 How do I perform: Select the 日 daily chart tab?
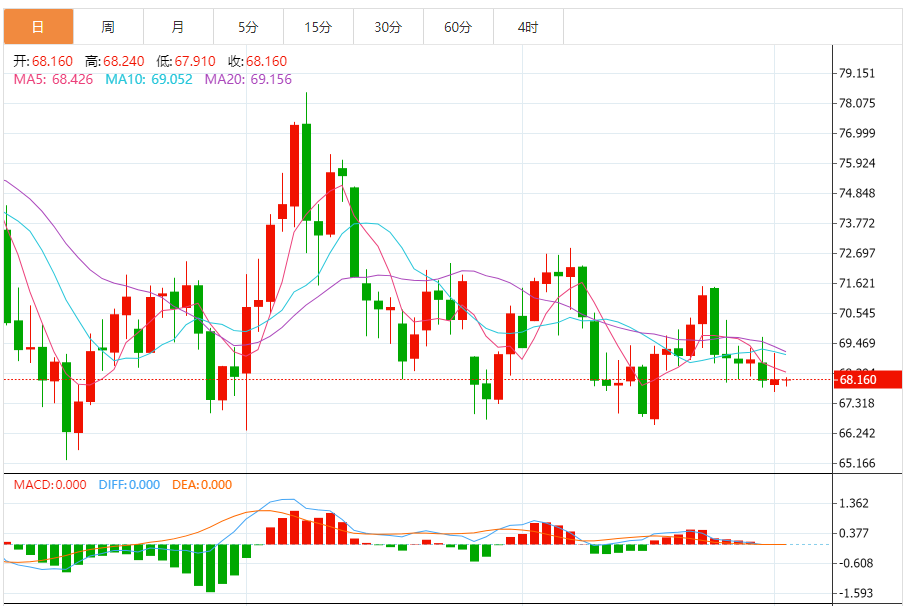[38, 27]
